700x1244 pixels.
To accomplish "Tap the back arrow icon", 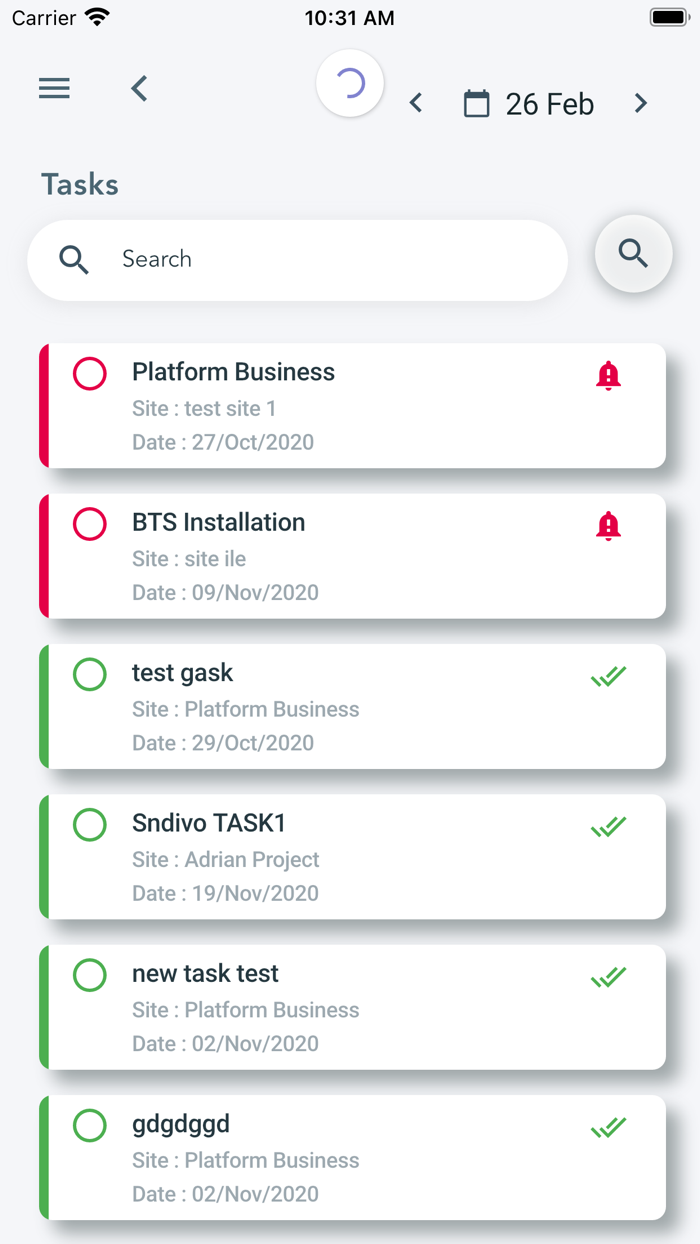I will point(139,88).
